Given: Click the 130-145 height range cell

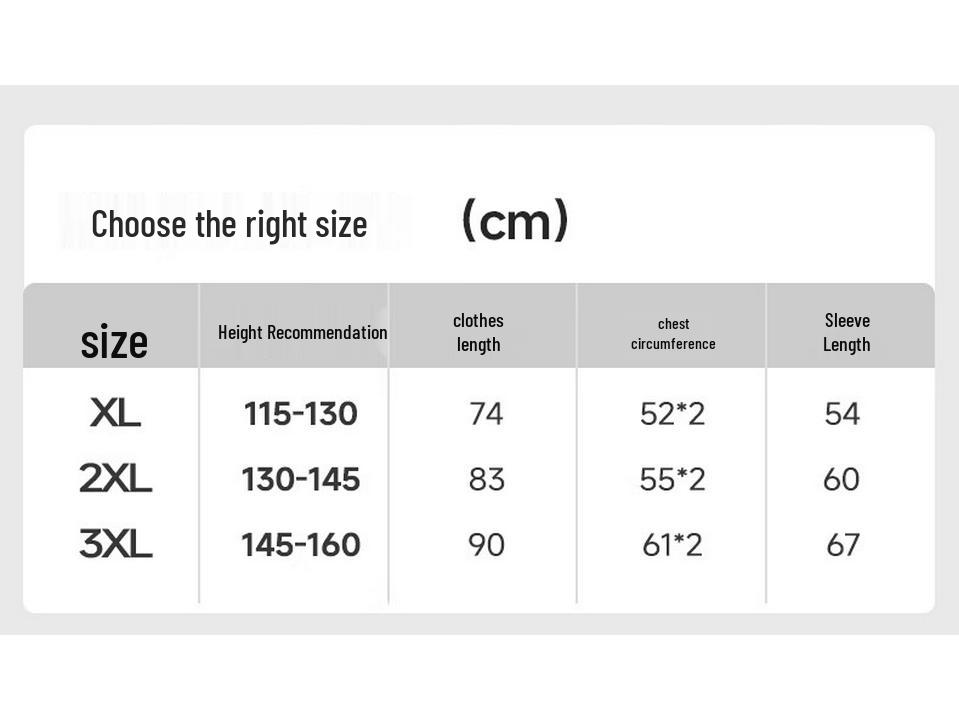Looking at the screenshot, I should click(x=300, y=479).
